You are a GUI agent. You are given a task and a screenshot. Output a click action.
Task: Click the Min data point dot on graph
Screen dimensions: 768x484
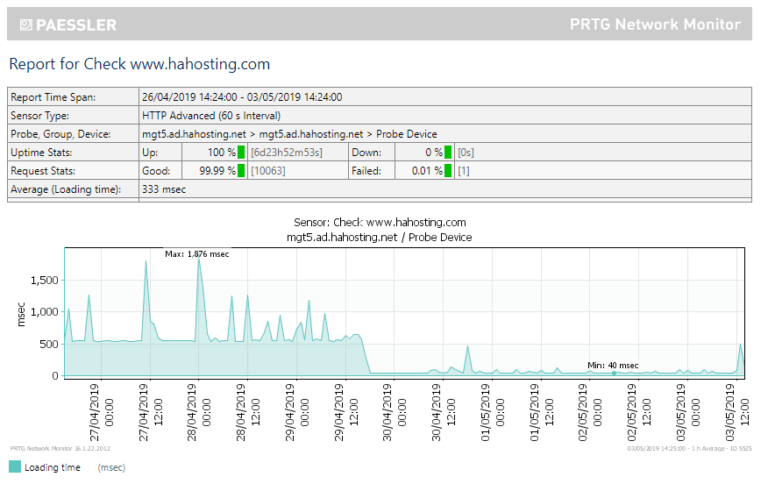click(614, 373)
